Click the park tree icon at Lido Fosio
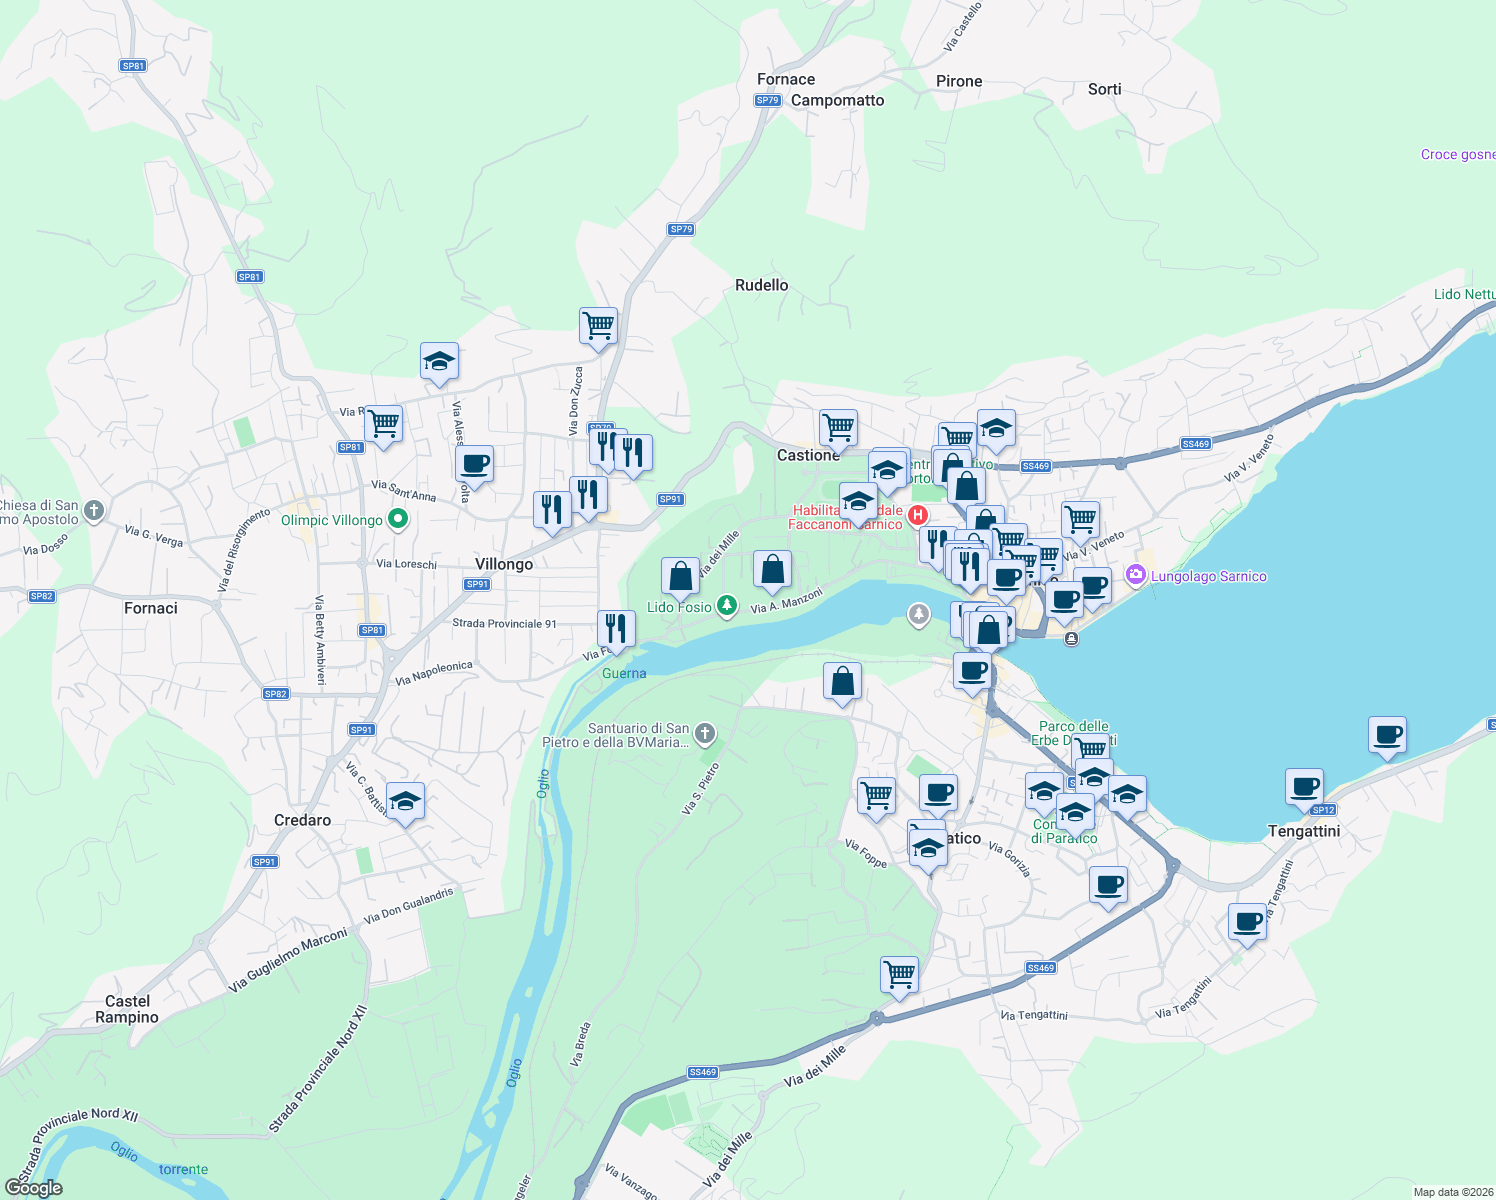 (x=727, y=605)
